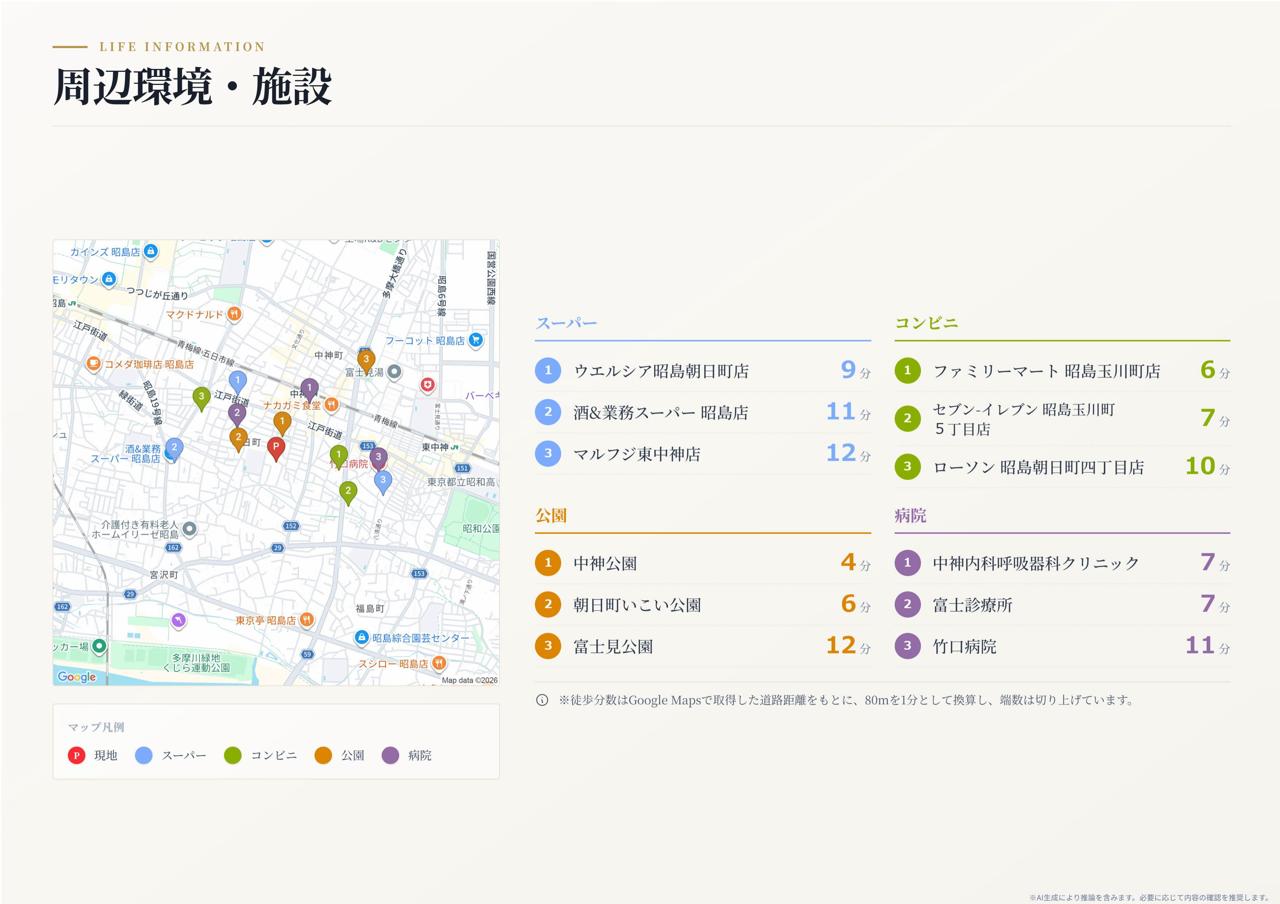The width and height of the screenshot is (1280, 904).
Task: Click the ウエルシア昭島朝日町店 list entry
Action: pos(703,371)
